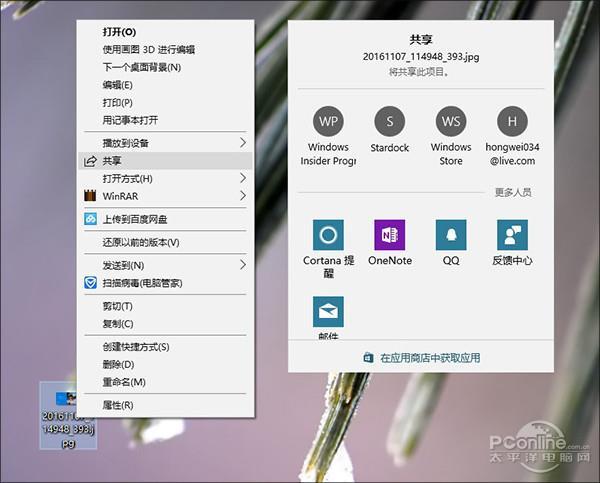Viewport: 600px width, 483px height.
Task: Select 删除(D) menu entry
Action: click(165, 364)
